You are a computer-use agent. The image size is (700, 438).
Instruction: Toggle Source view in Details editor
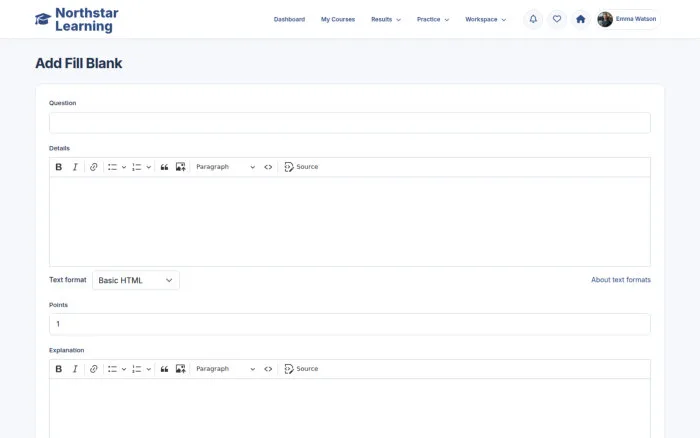pos(301,167)
